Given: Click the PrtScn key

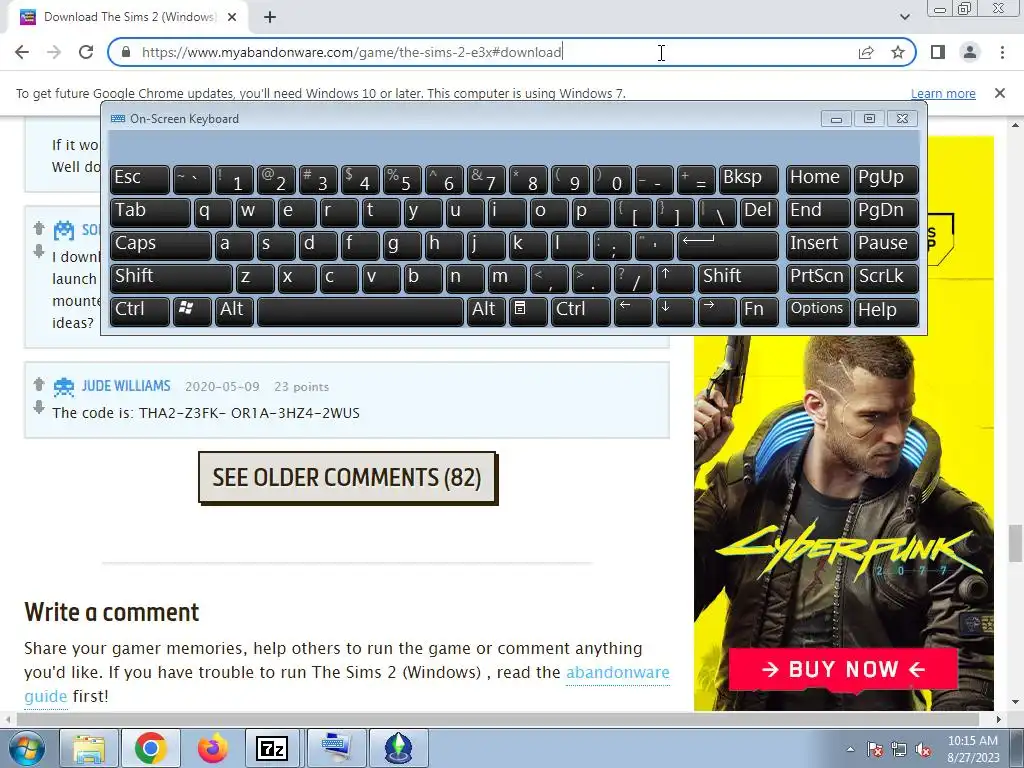Looking at the screenshot, I should click(818, 278).
